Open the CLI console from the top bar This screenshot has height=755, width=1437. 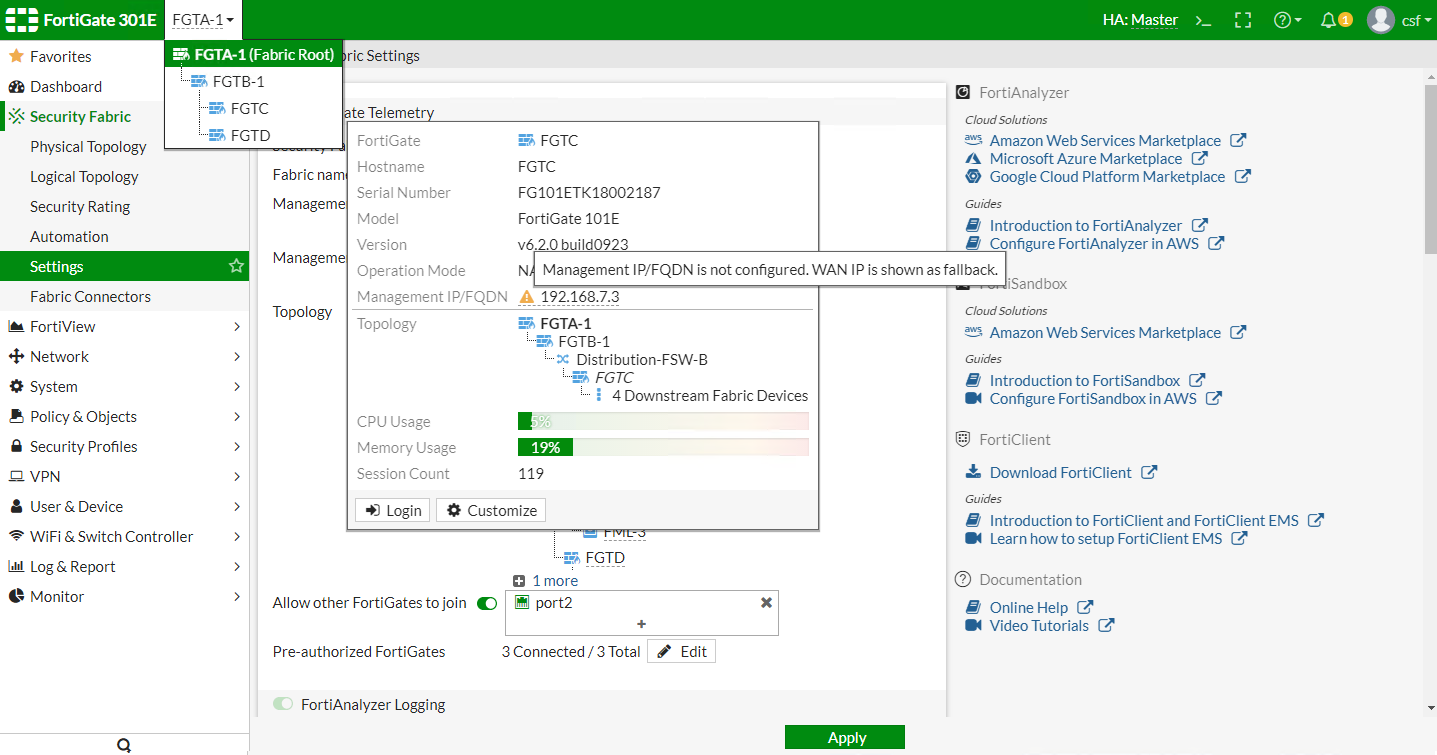[1203, 19]
